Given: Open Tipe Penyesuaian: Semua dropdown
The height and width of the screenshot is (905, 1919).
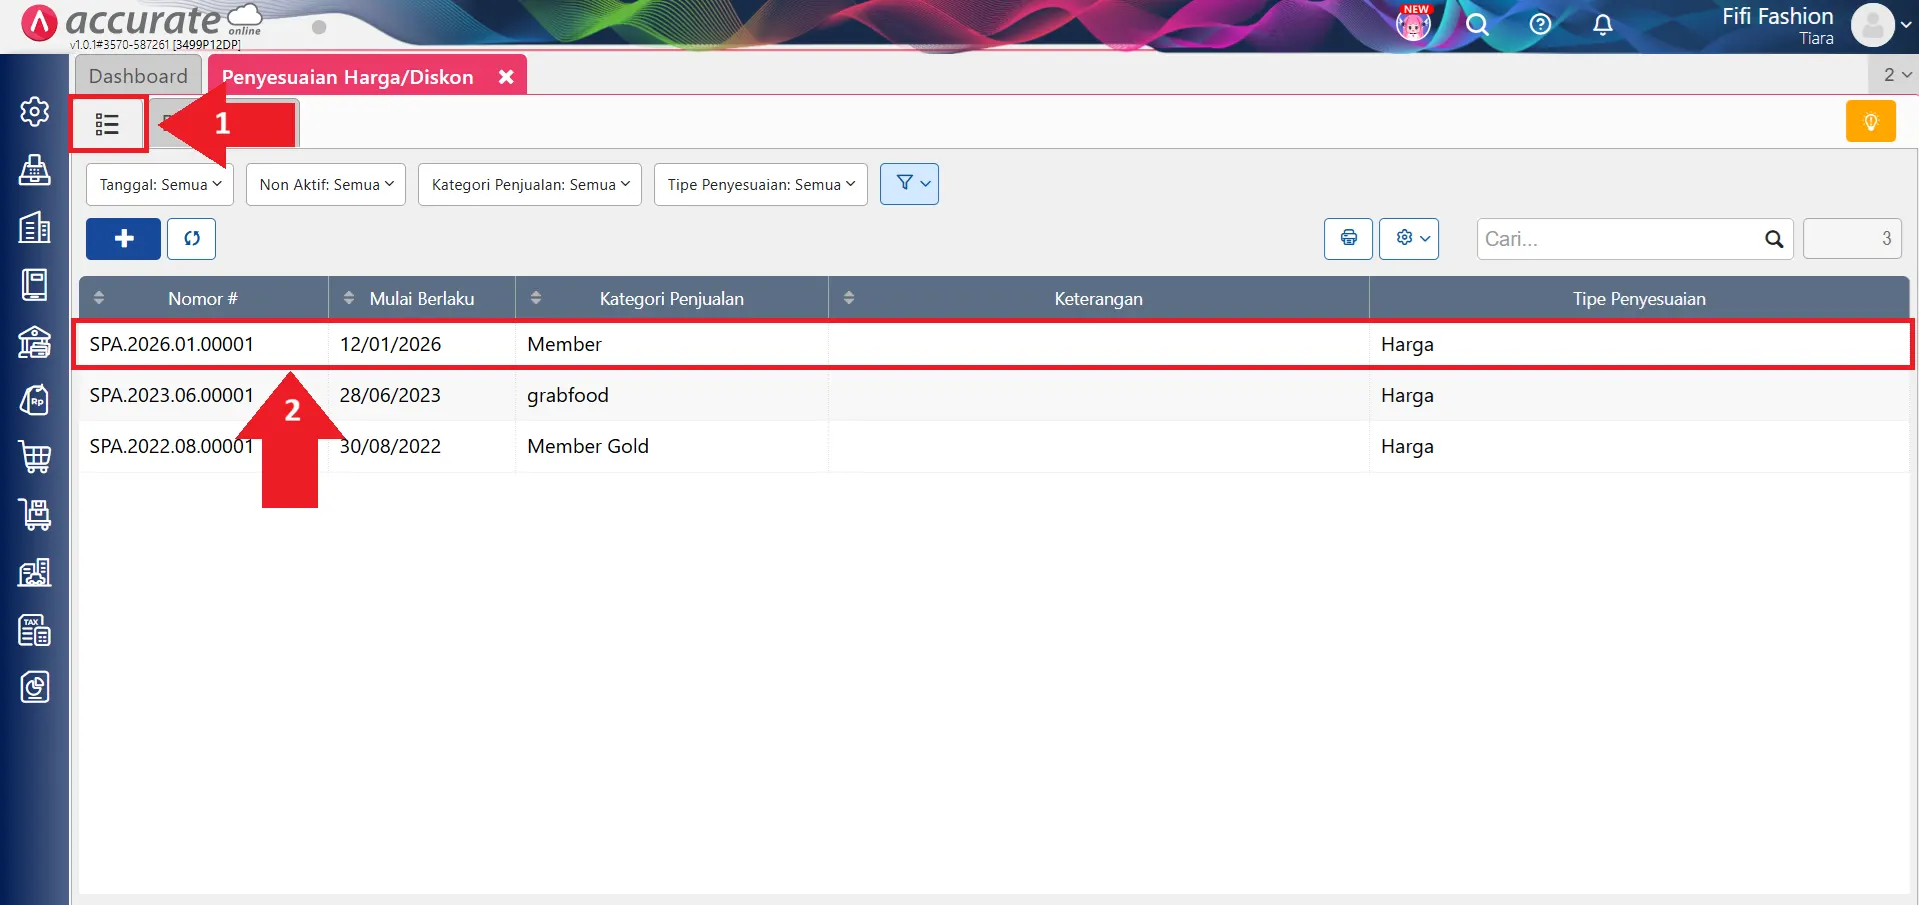Looking at the screenshot, I should click(761, 185).
